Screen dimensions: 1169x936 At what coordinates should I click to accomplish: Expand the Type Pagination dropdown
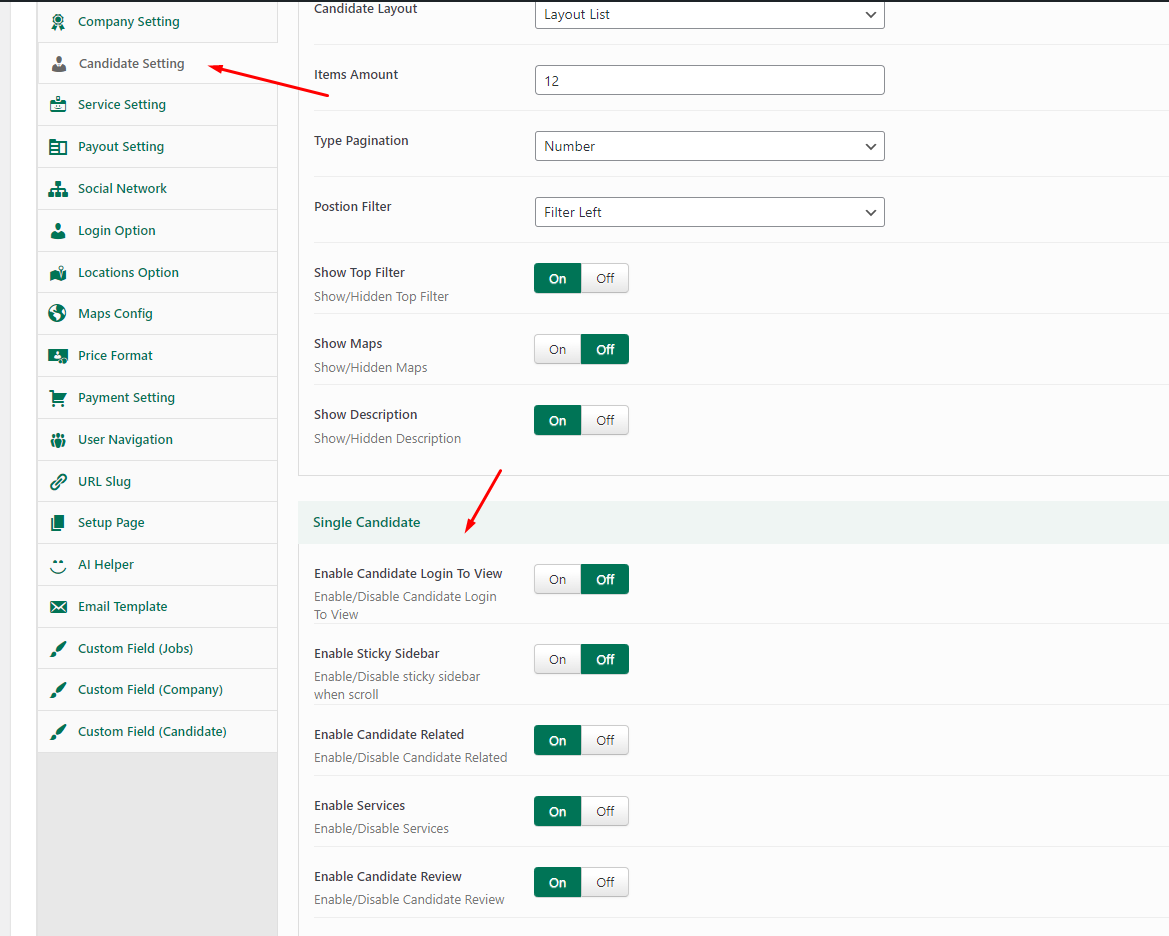tap(709, 146)
